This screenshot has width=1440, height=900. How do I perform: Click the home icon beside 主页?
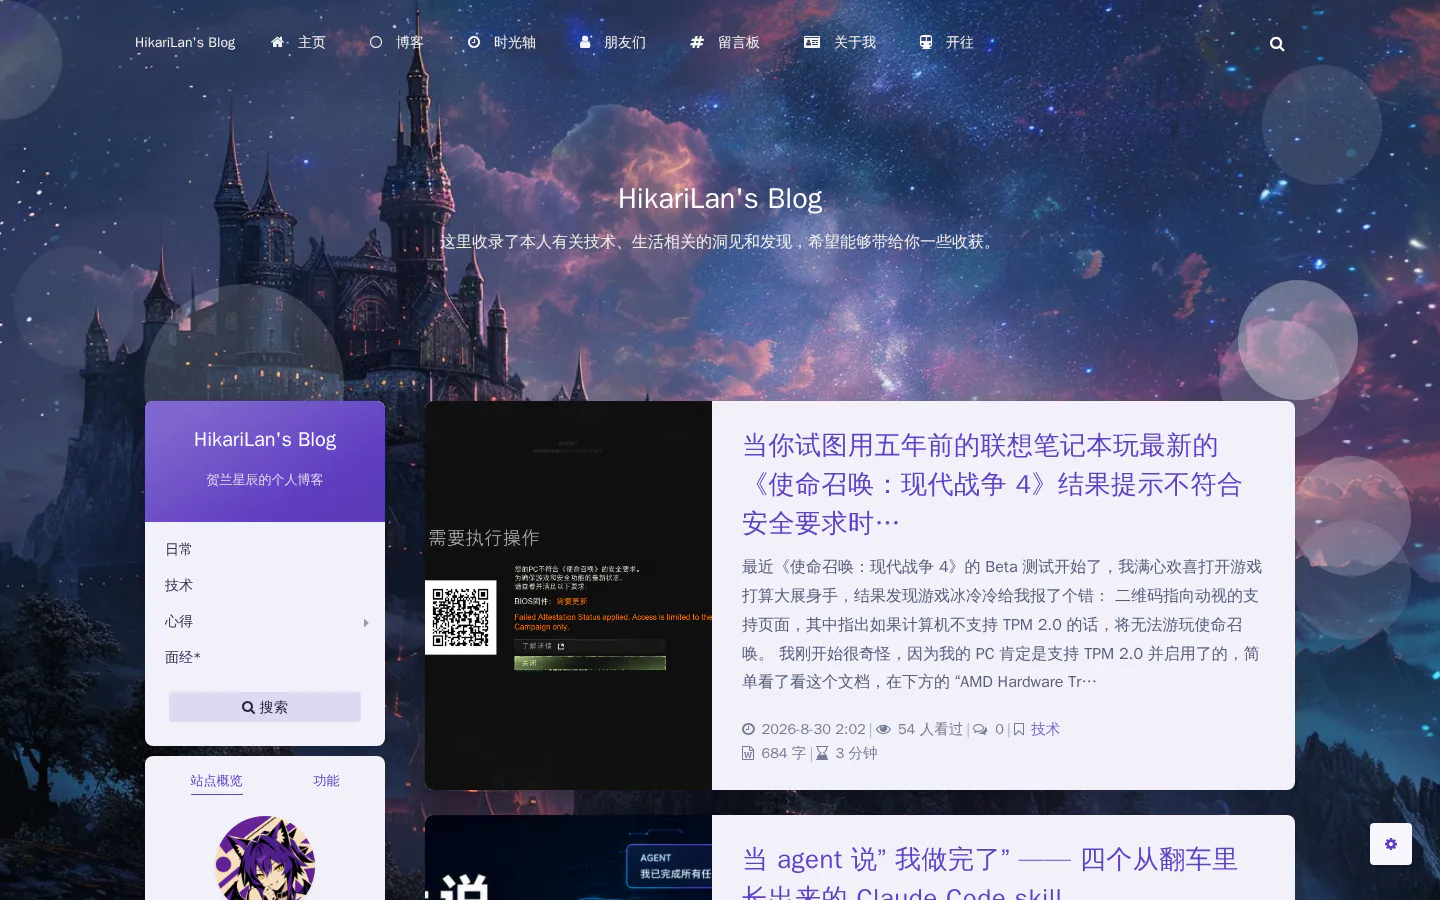click(278, 42)
